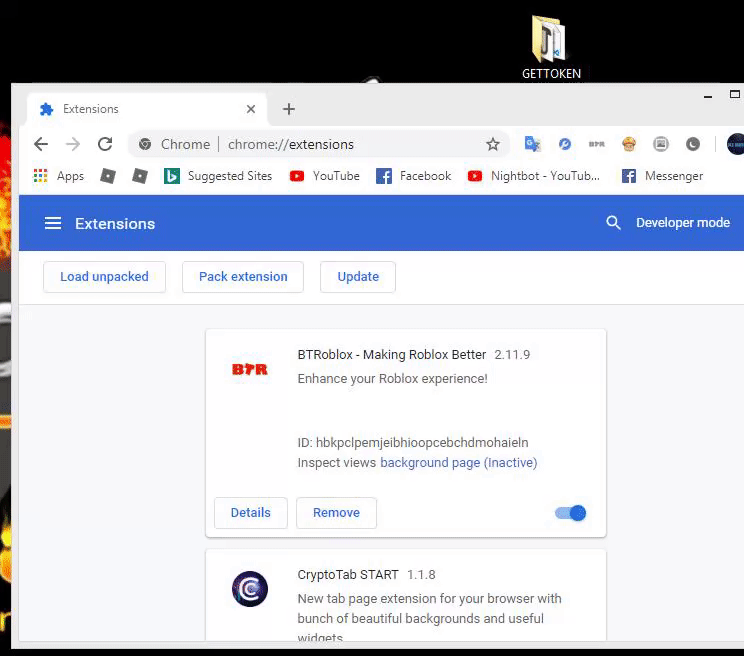
Task: Open the Chrome profile avatar
Action: coord(735,144)
